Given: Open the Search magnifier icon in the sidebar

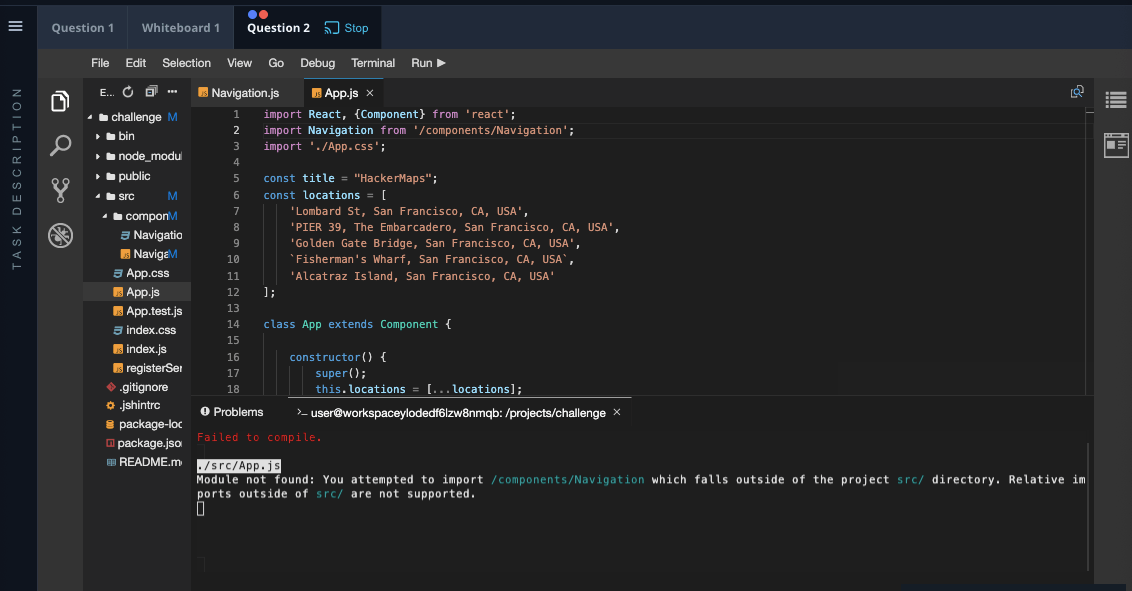Looking at the screenshot, I should pos(61,146).
